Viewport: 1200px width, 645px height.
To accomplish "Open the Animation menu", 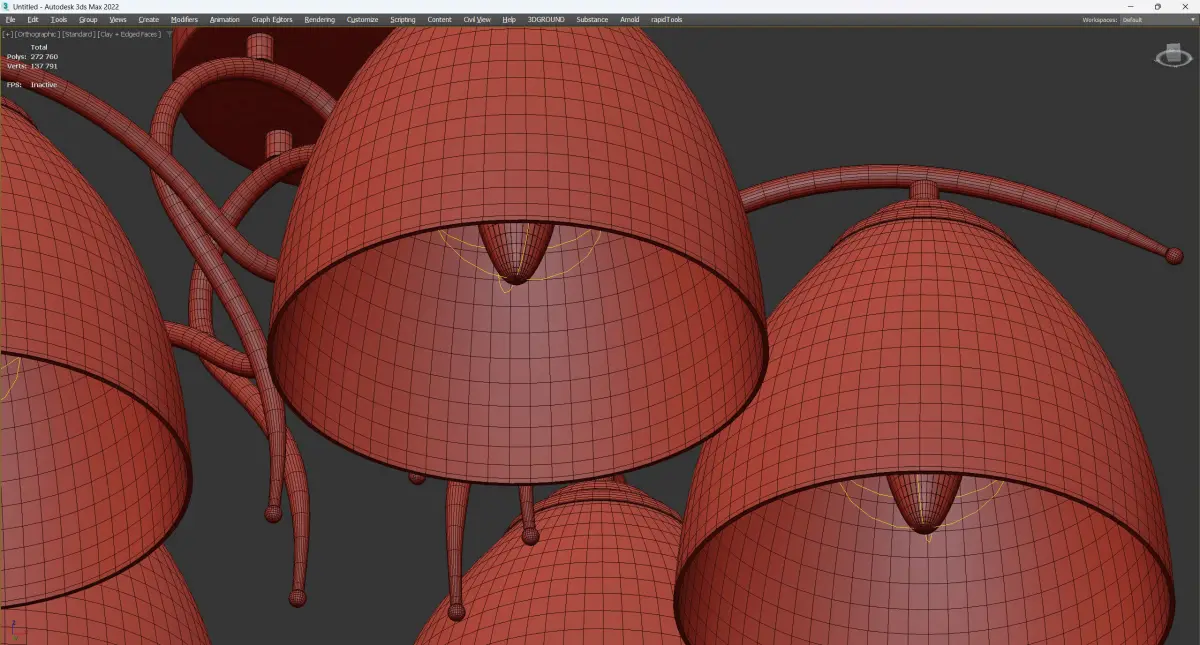I will [x=225, y=19].
